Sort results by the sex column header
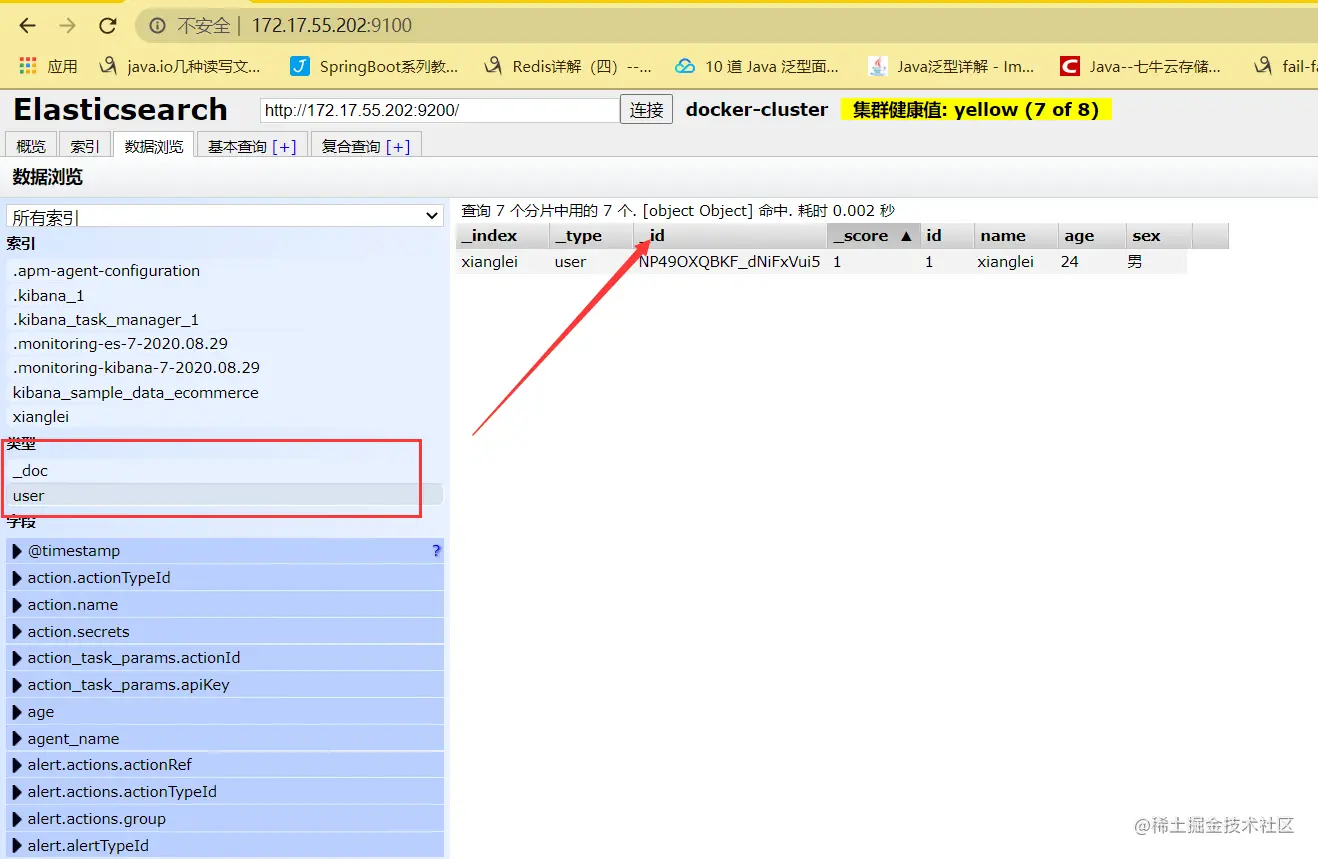This screenshot has width=1318, height=859. pos(1159,236)
